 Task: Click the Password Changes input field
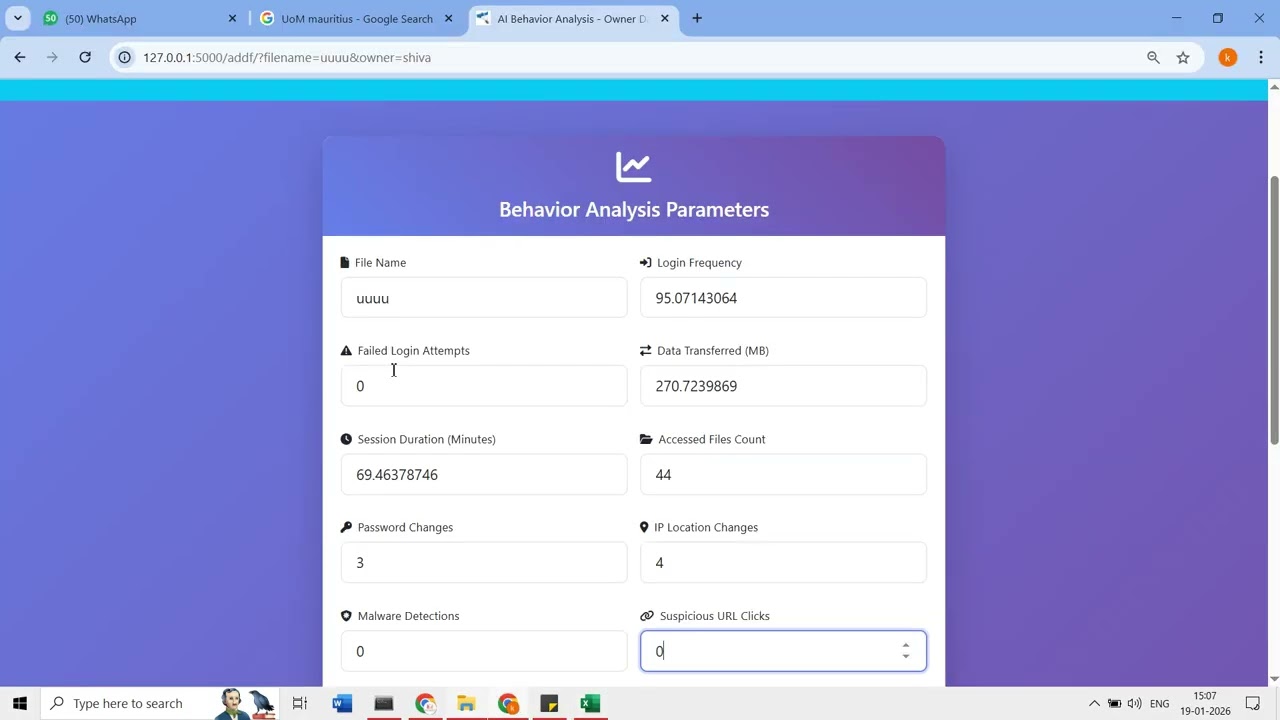coord(484,563)
